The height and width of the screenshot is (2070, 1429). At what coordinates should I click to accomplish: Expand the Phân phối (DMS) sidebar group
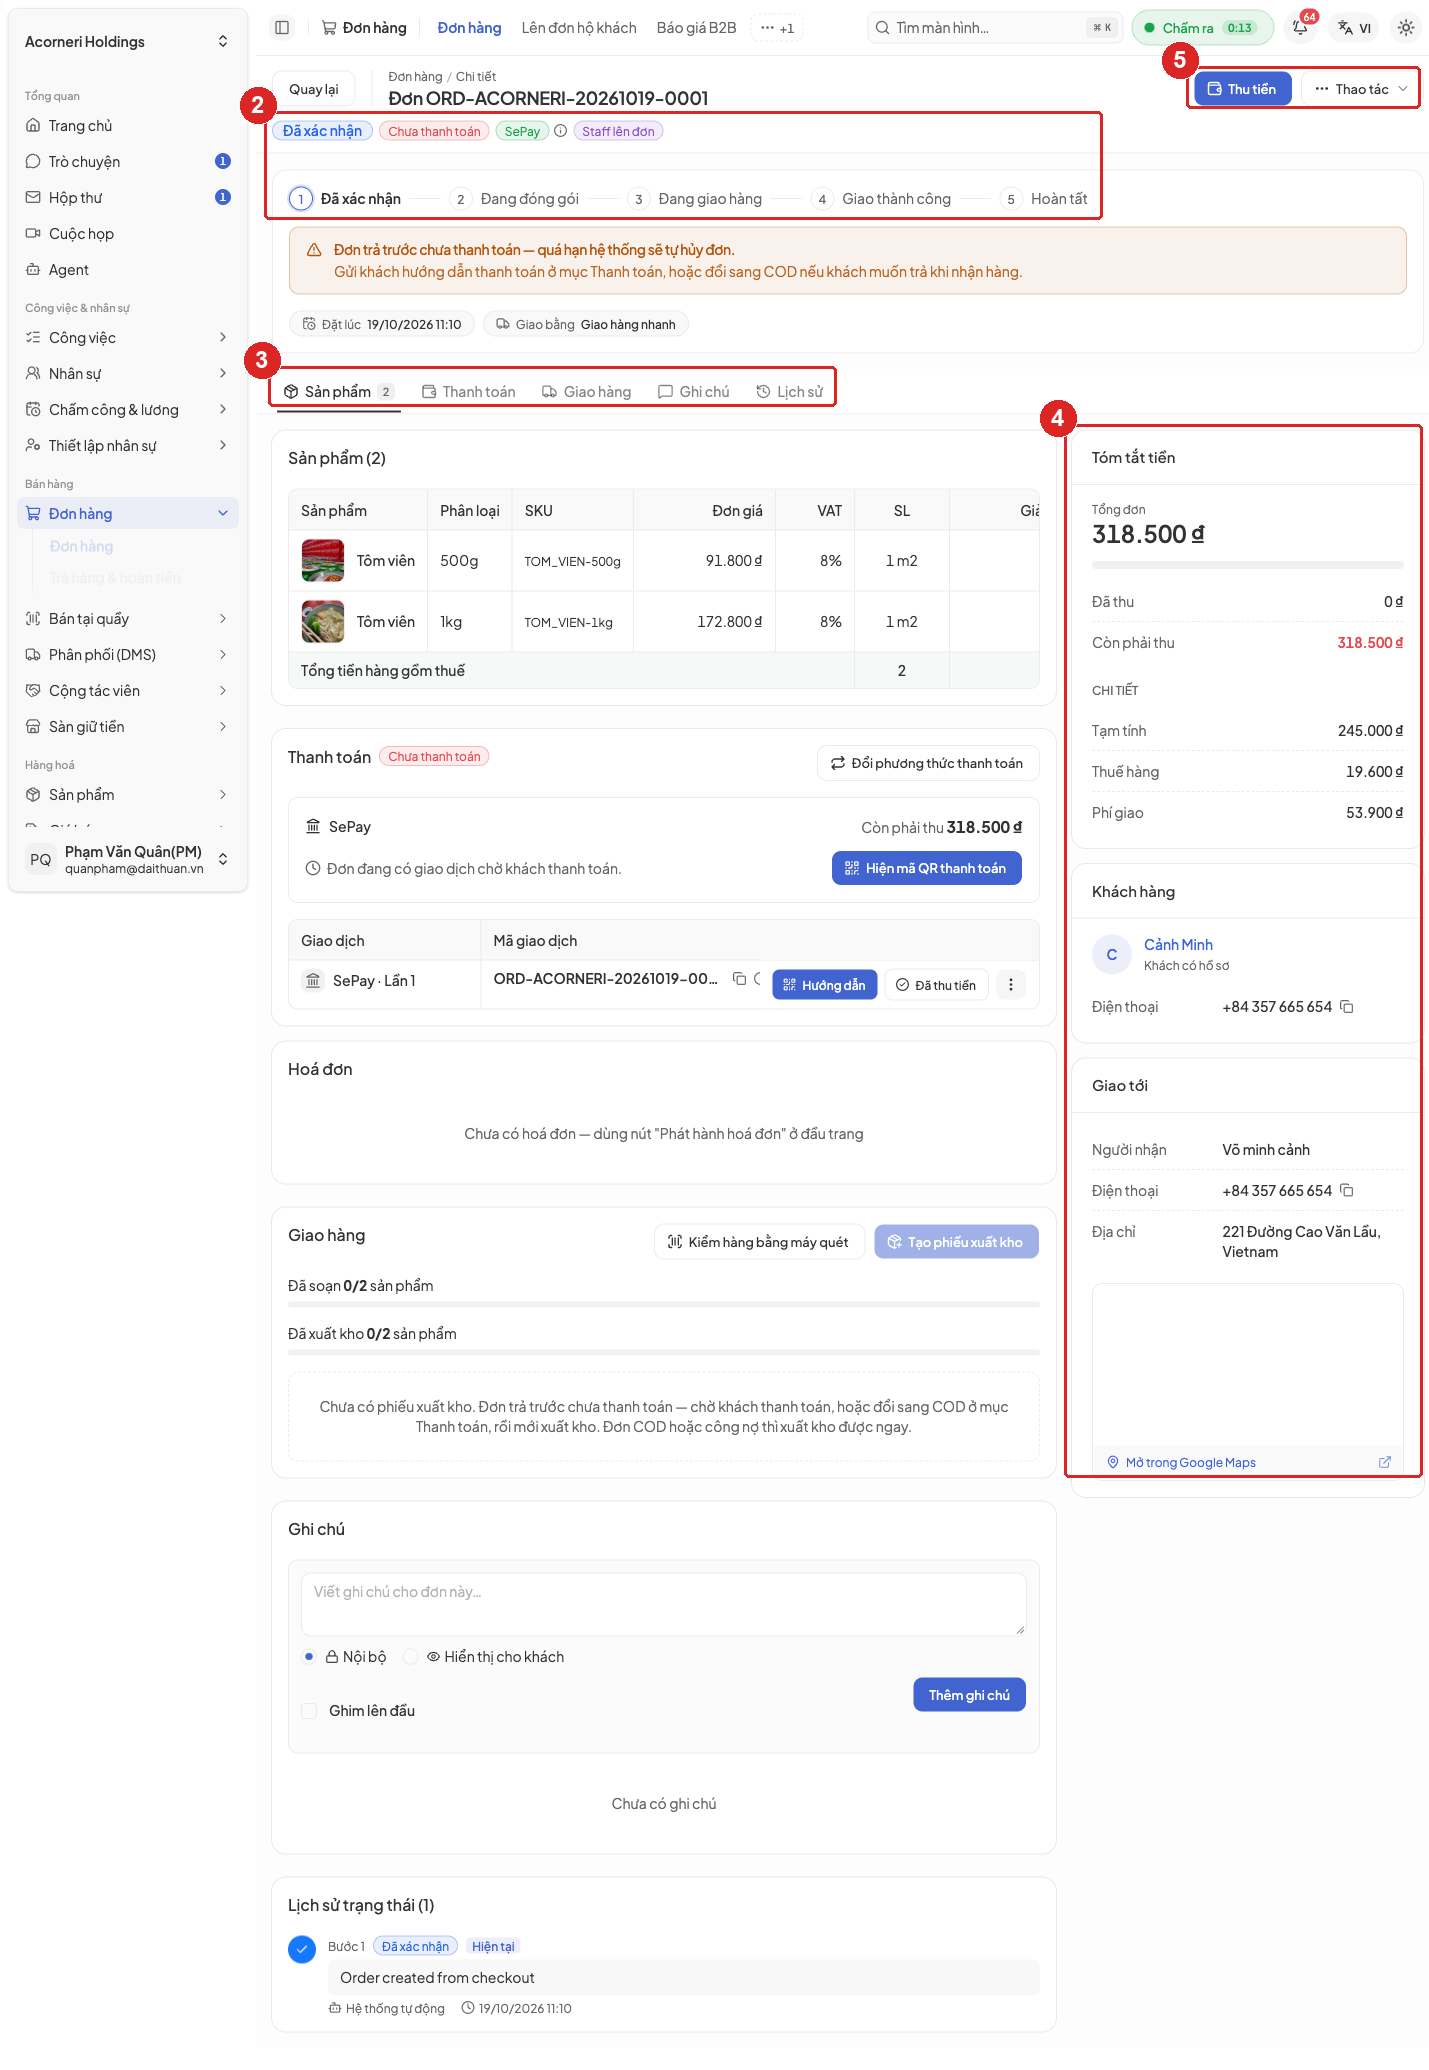point(128,655)
